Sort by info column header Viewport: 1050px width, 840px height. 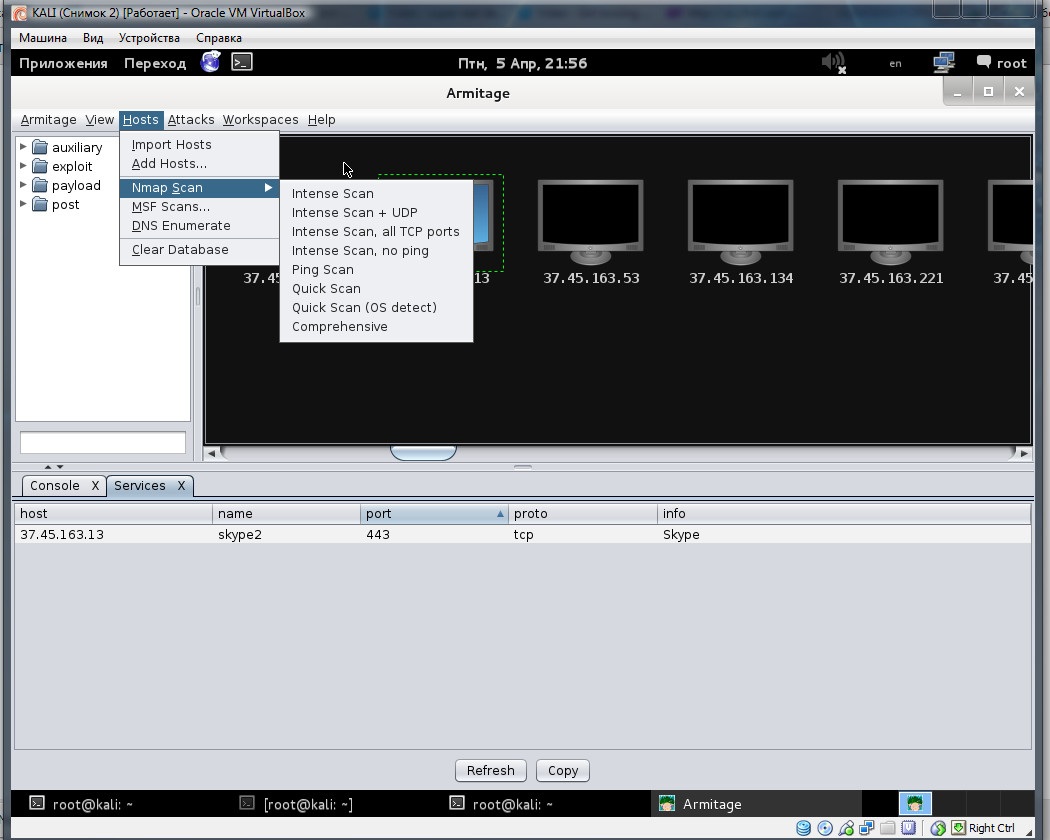pos(844,514)
